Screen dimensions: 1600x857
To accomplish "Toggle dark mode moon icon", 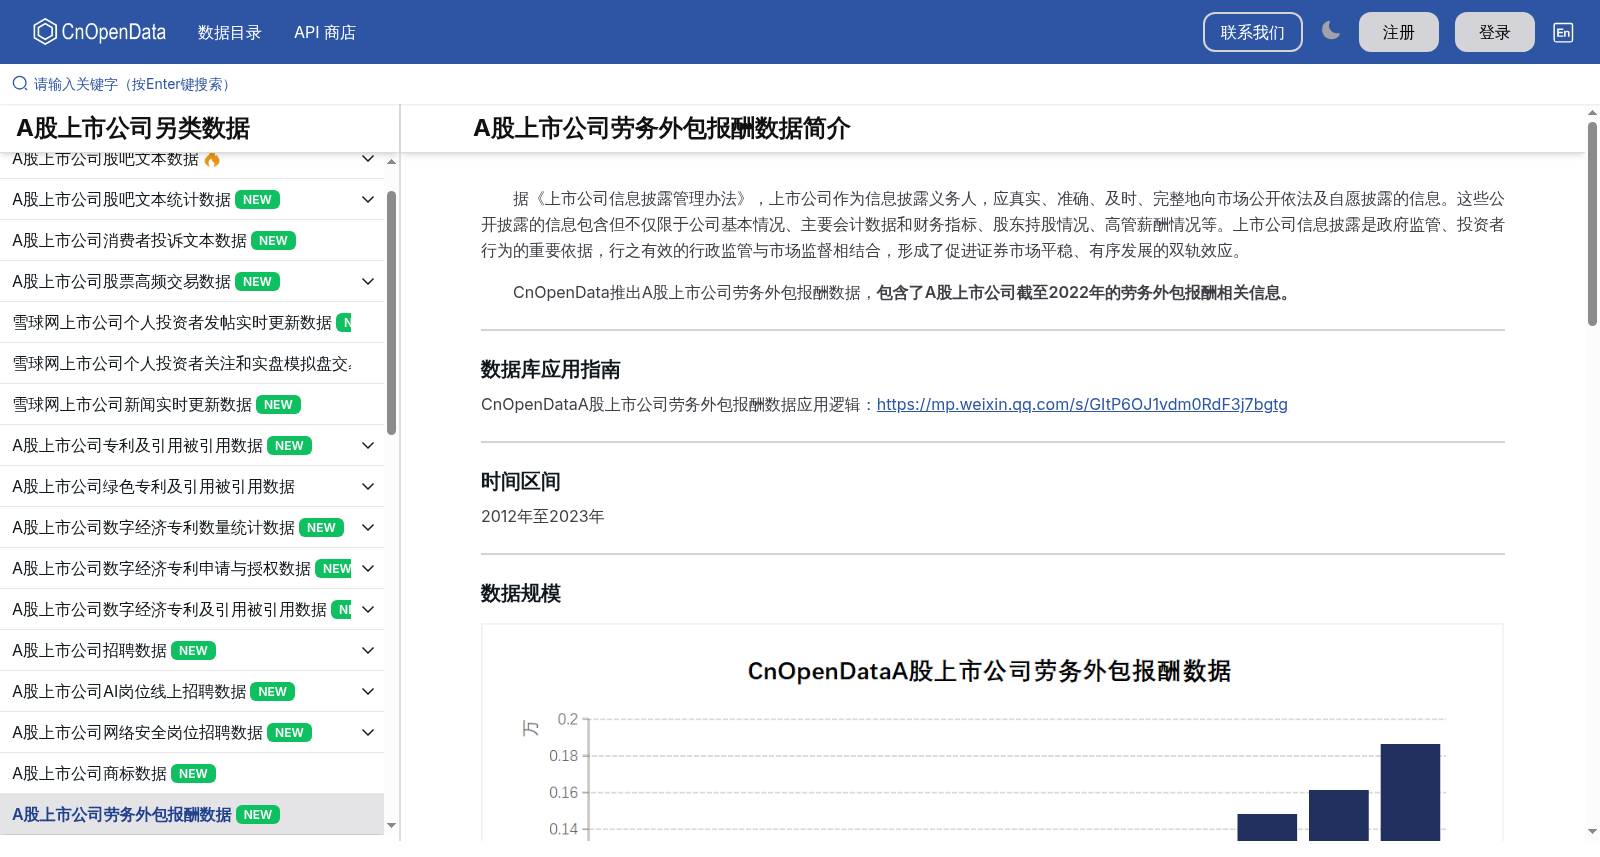I will click(1331, 31).
